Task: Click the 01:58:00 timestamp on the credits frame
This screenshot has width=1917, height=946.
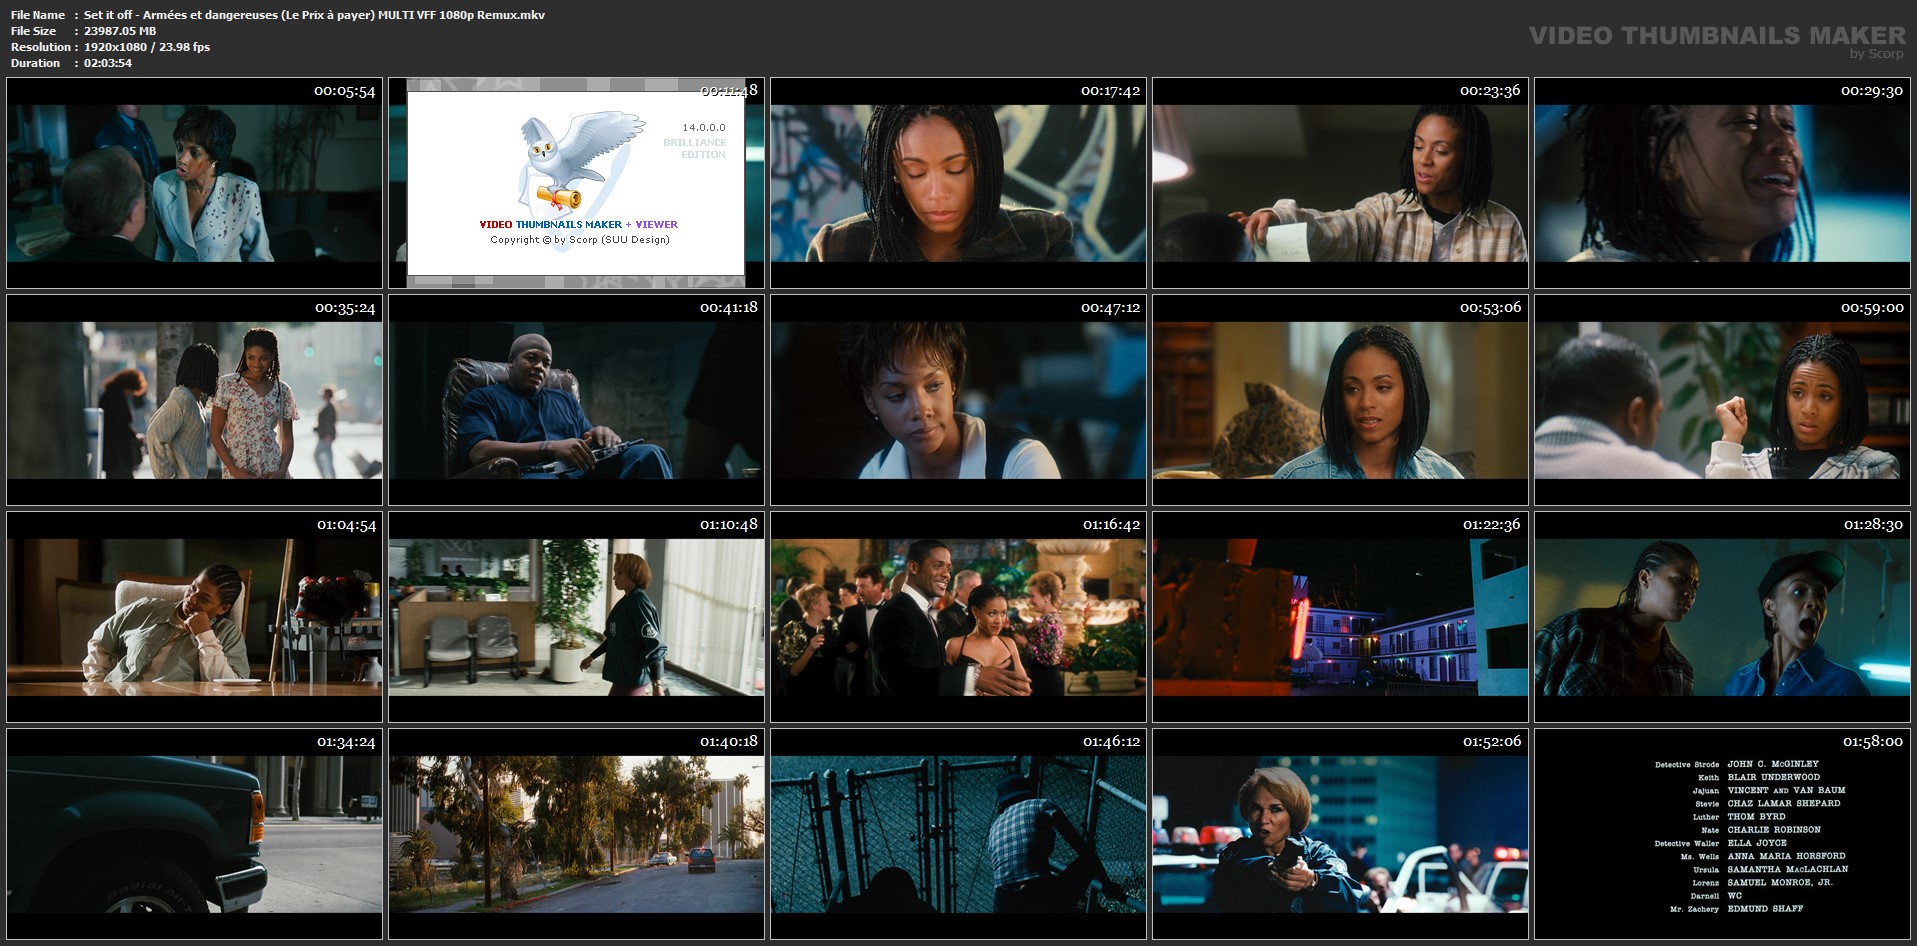Action: pos(1873,741)
